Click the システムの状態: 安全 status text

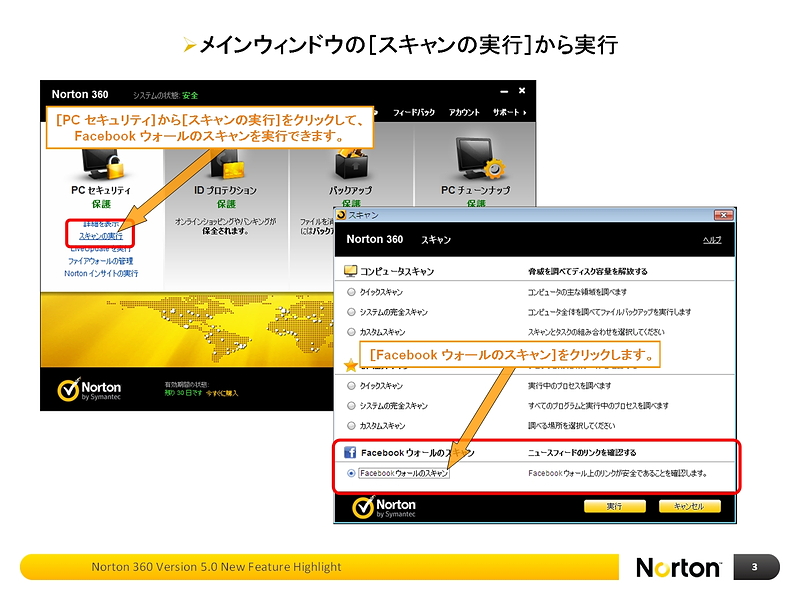(165, 95)
